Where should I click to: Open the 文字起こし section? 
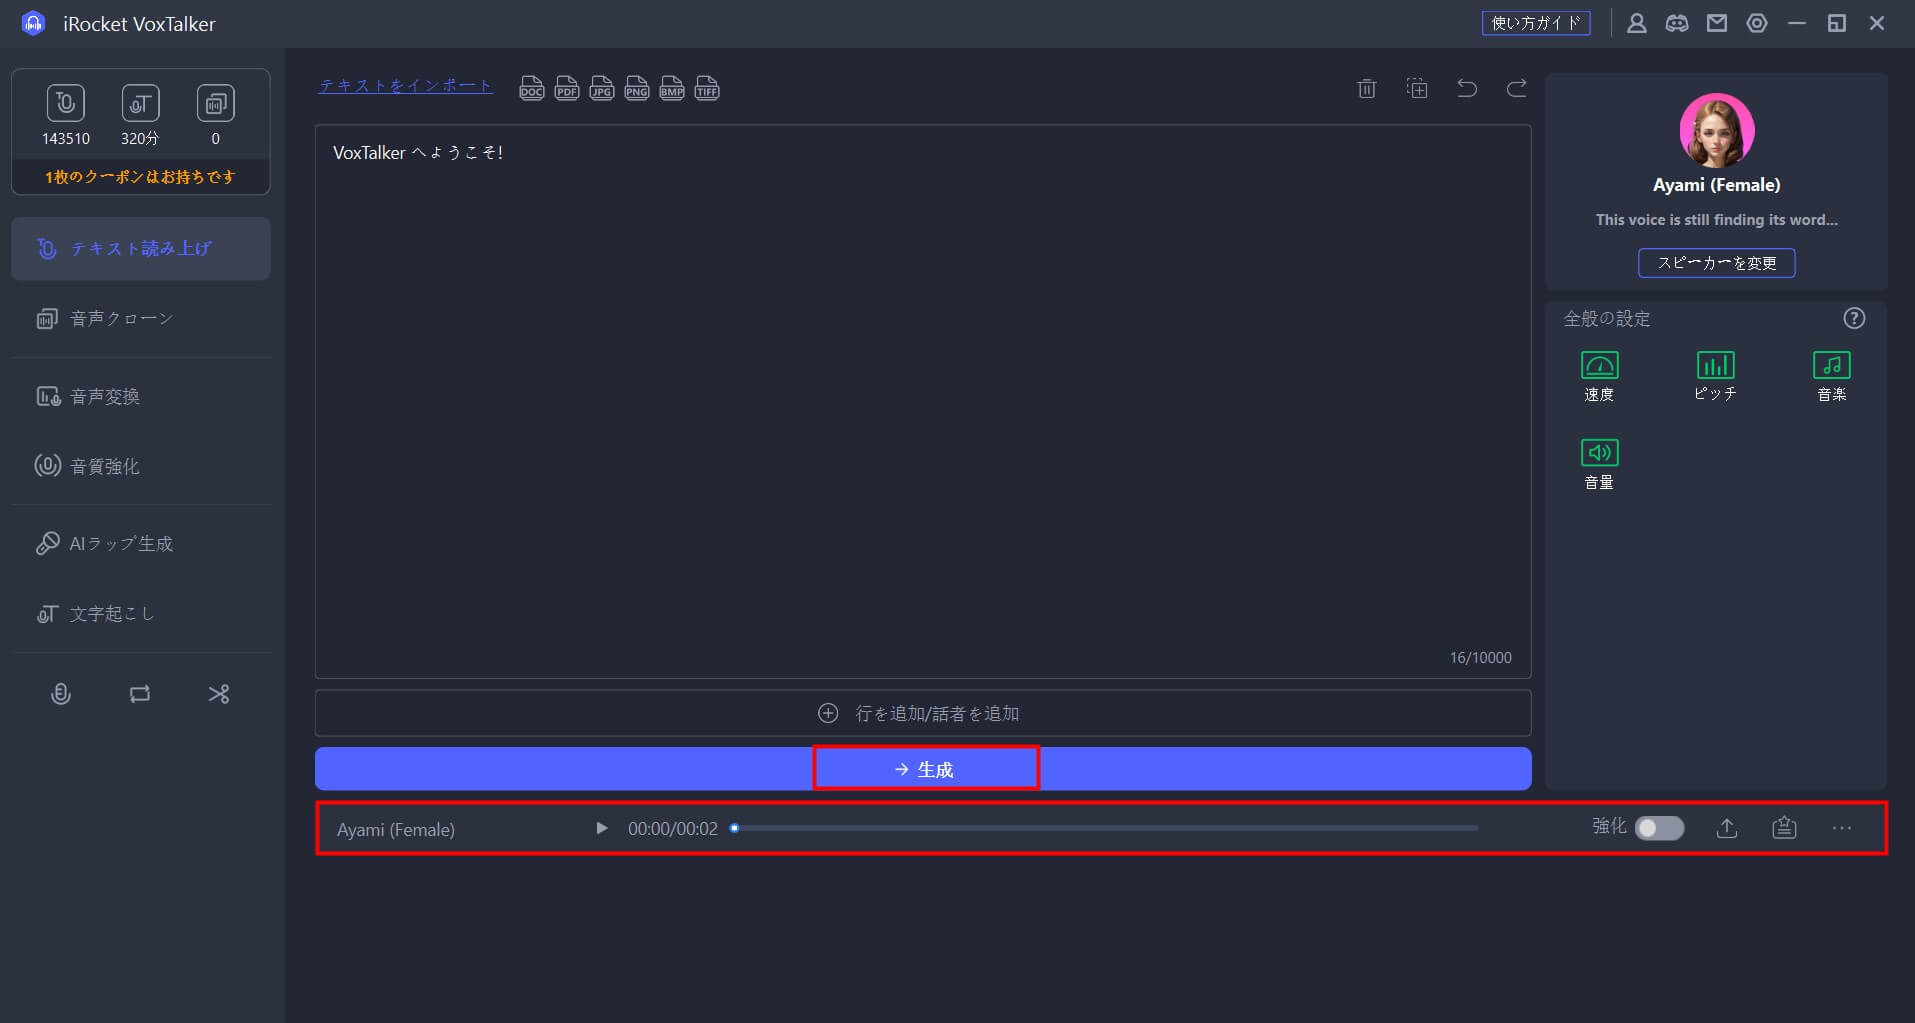(140, 613)
